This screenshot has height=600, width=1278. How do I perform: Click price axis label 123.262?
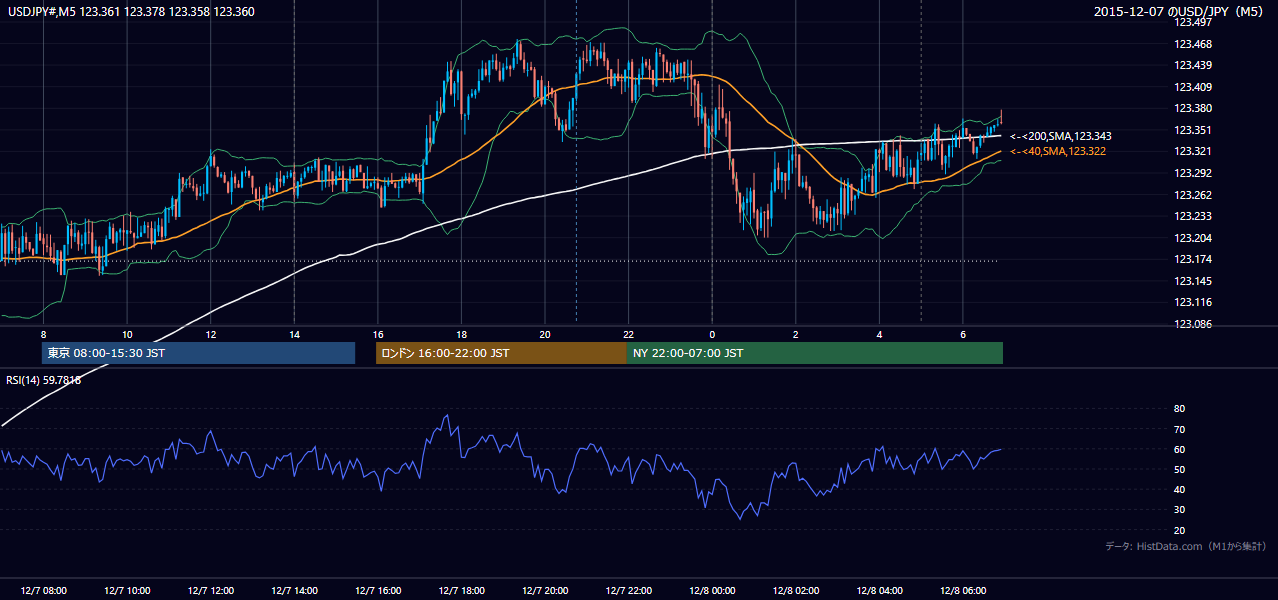pos(1192,195)
